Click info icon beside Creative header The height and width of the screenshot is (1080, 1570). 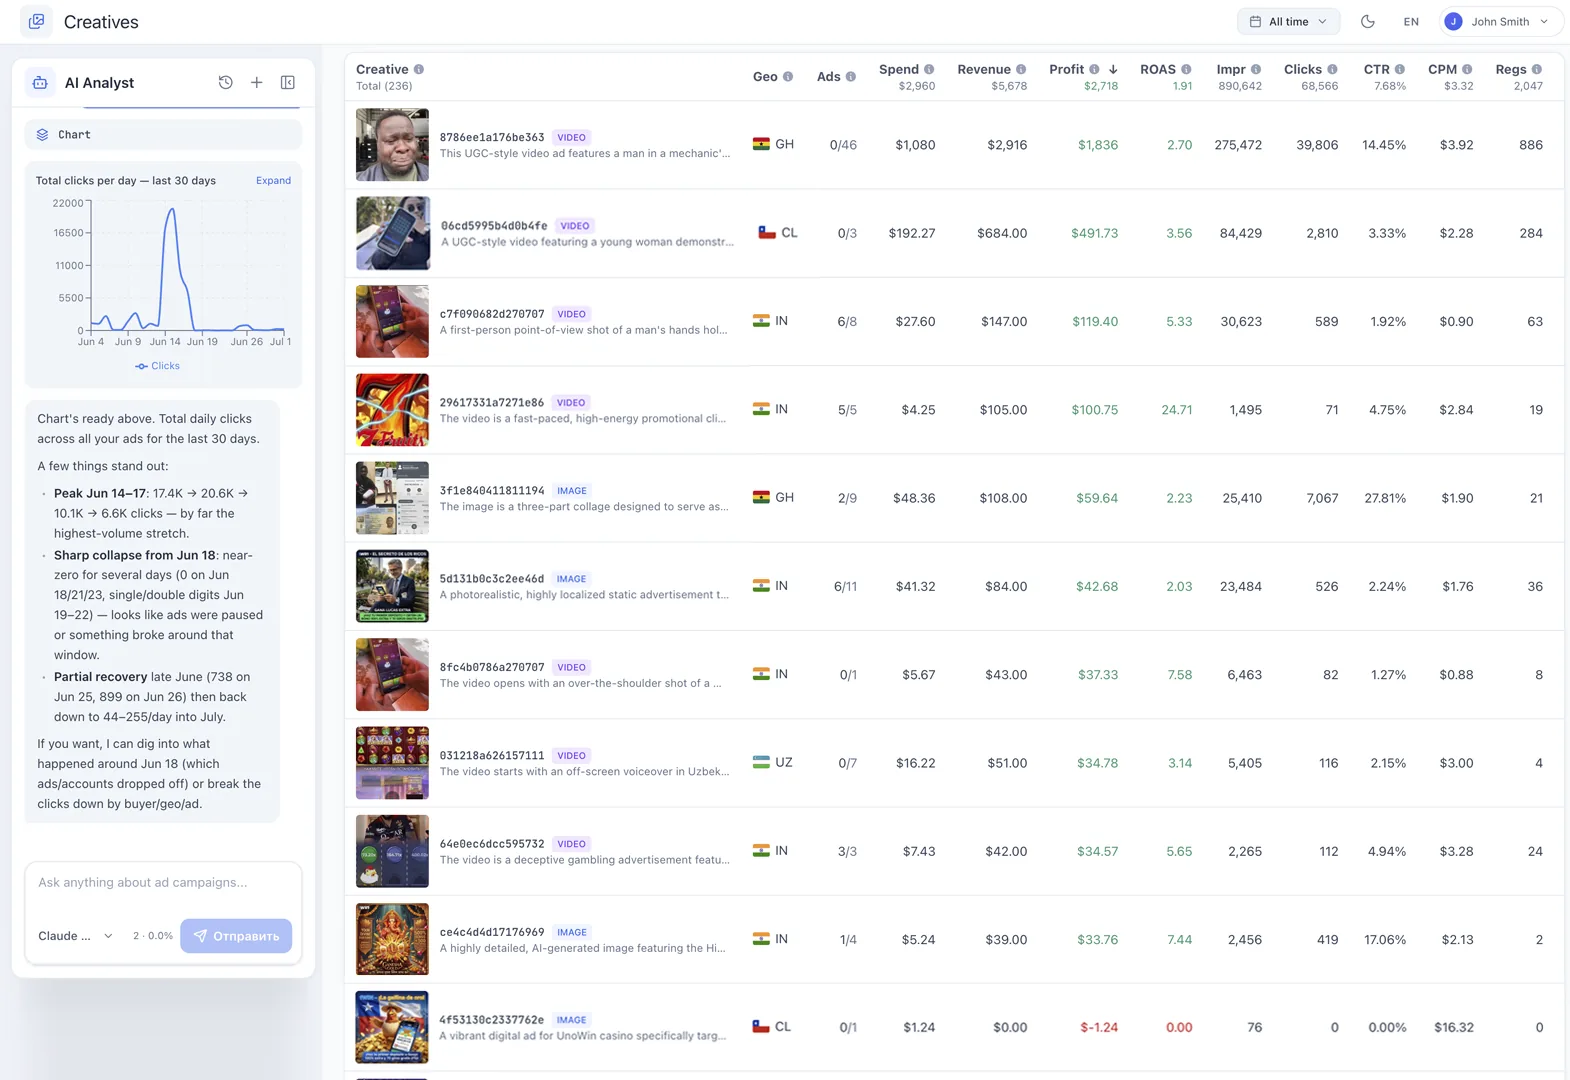tap(419, 69)
